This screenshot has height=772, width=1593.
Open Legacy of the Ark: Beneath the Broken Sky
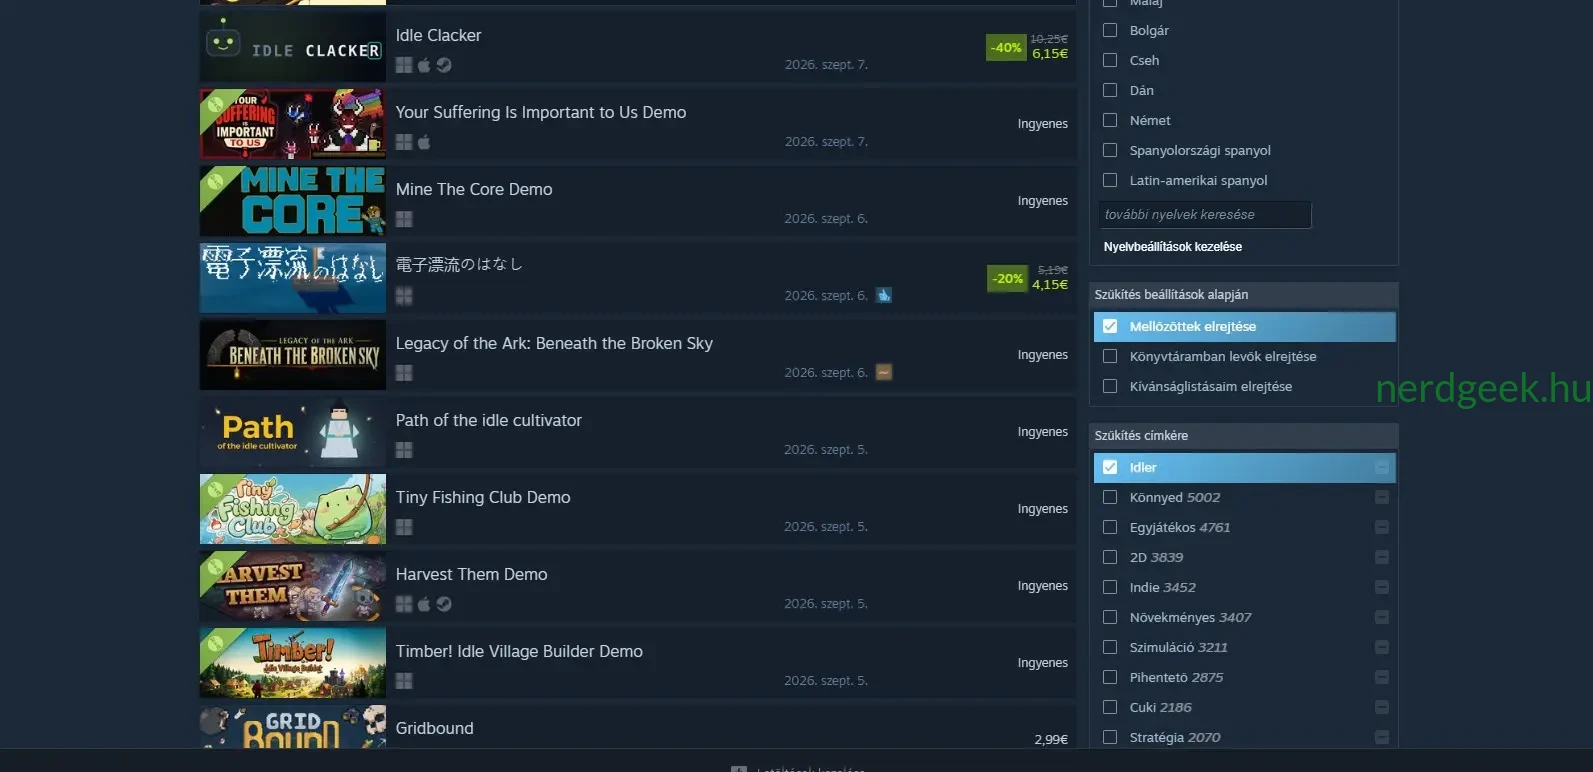coord(554,343)
